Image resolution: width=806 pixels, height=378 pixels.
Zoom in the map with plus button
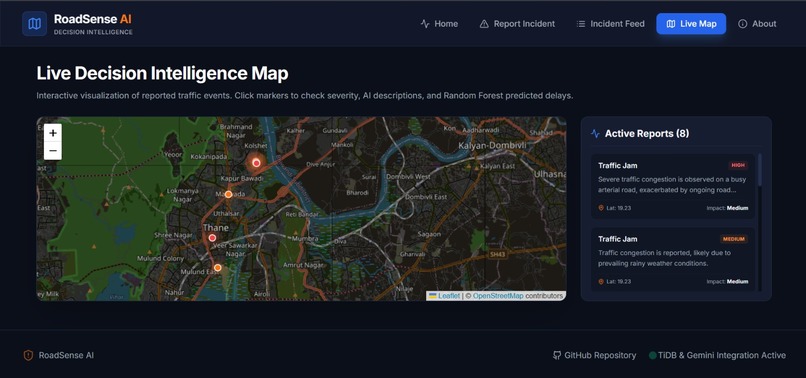53,133
